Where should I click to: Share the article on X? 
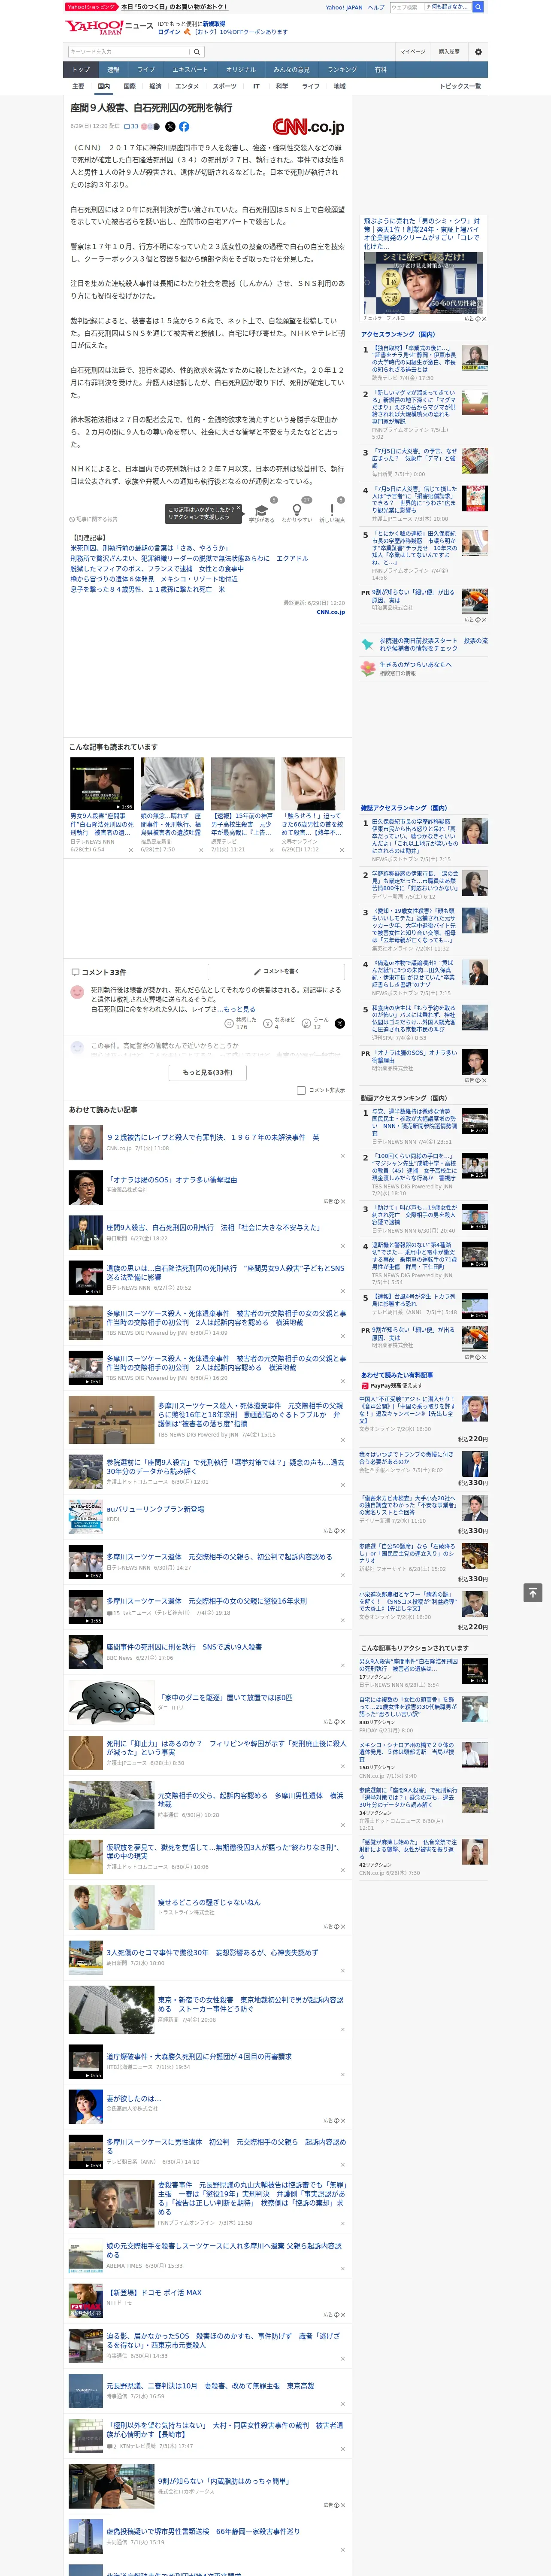(x=170, y=127)
